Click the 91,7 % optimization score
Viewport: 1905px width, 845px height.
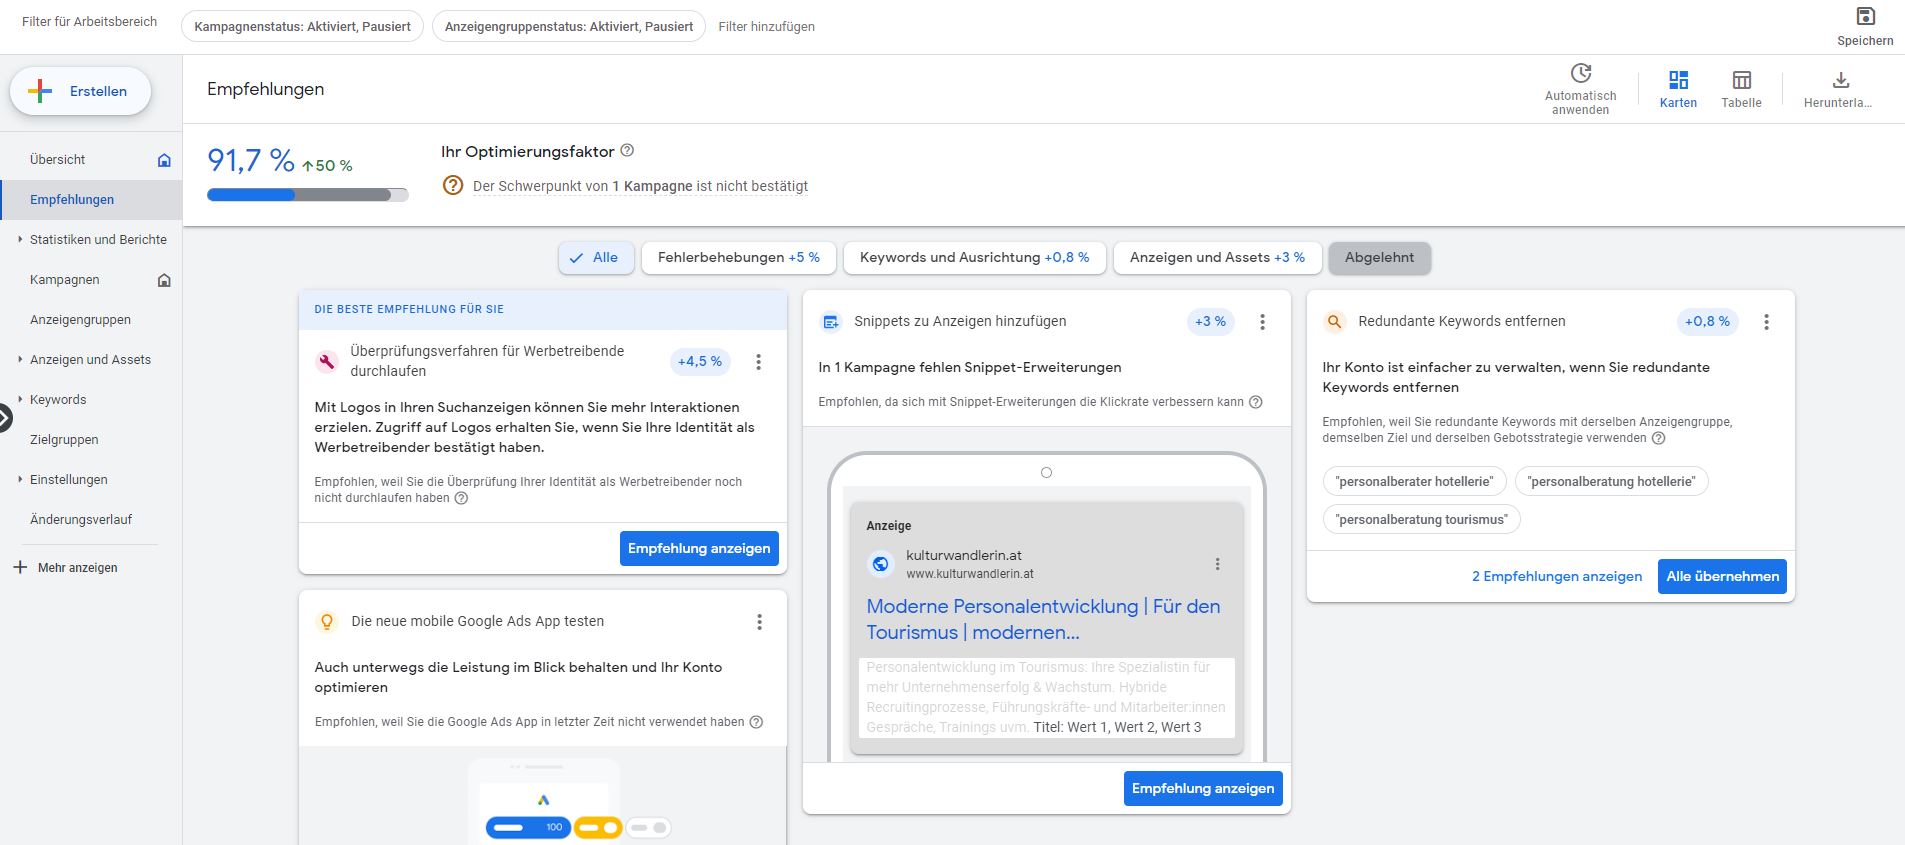coord(251,160)
